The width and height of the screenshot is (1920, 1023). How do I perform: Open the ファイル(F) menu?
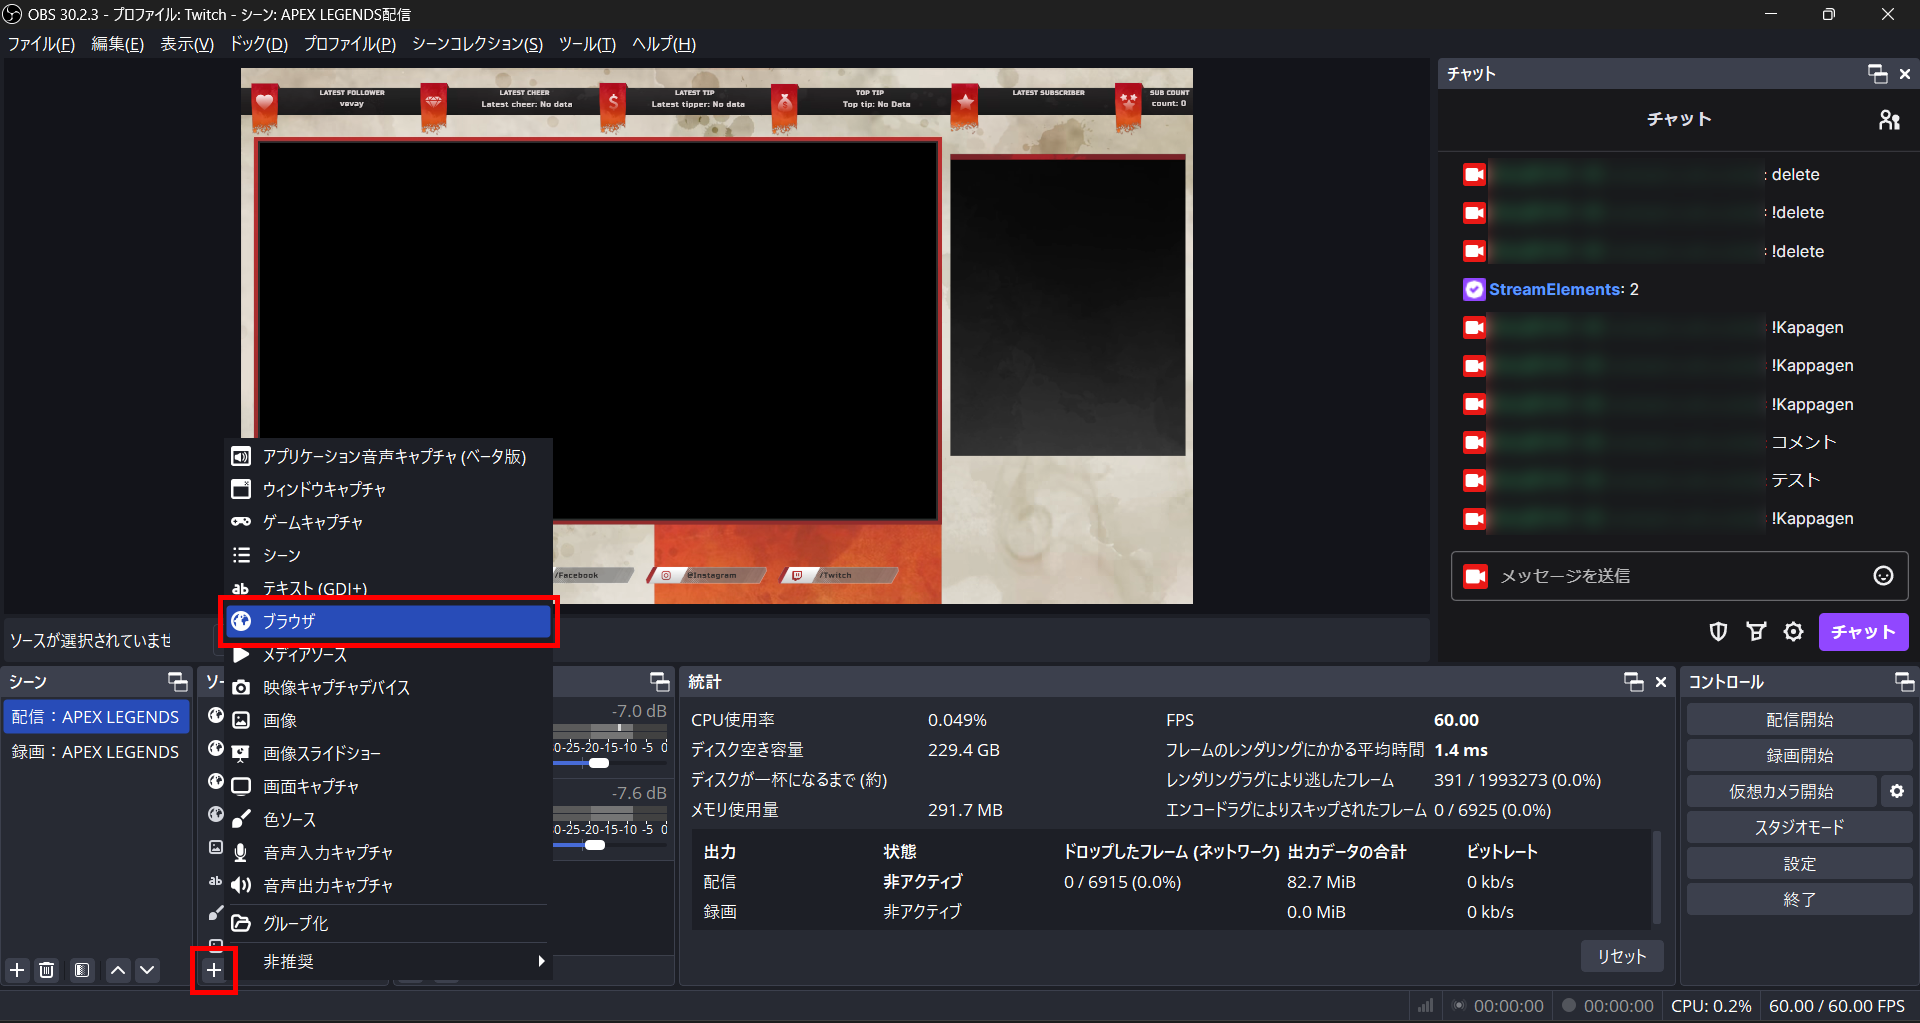(x=42, y=44)
